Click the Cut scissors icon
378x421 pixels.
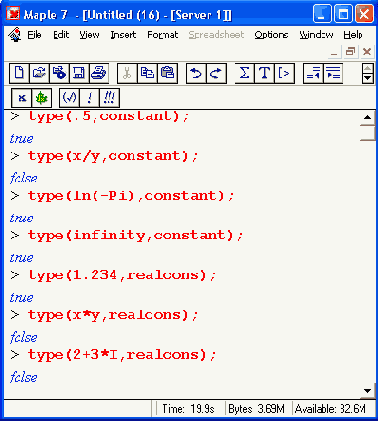click(x=127, y=73)
